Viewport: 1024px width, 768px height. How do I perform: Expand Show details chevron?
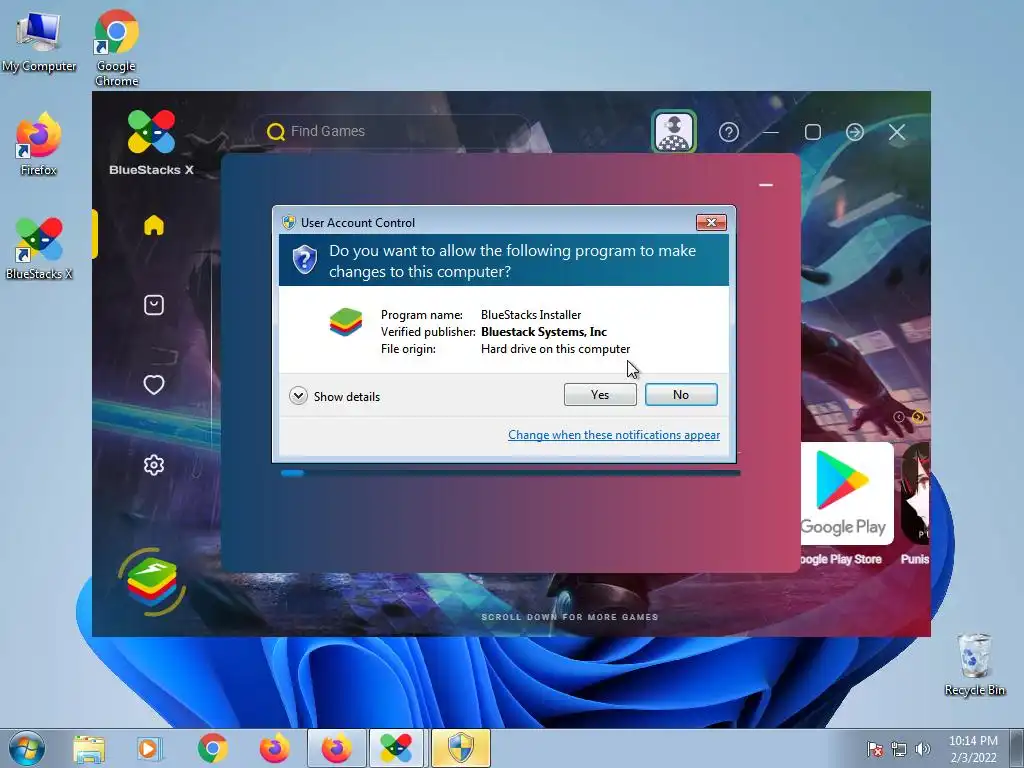(x=298, y=396)
